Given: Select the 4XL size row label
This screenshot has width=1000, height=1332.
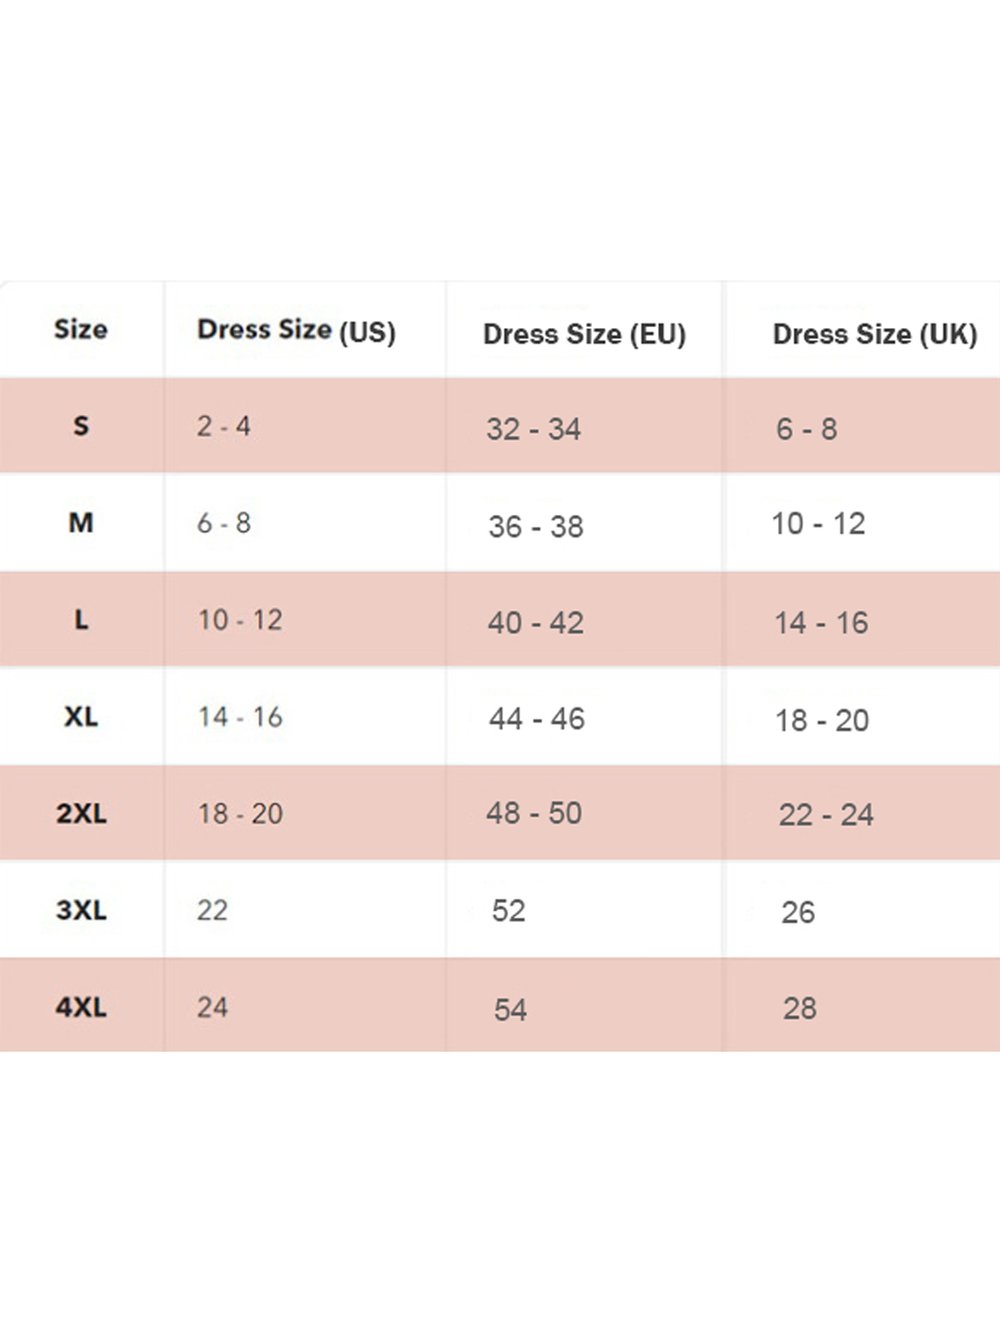Looking at the screenshot, I should tap(81, 1007).
